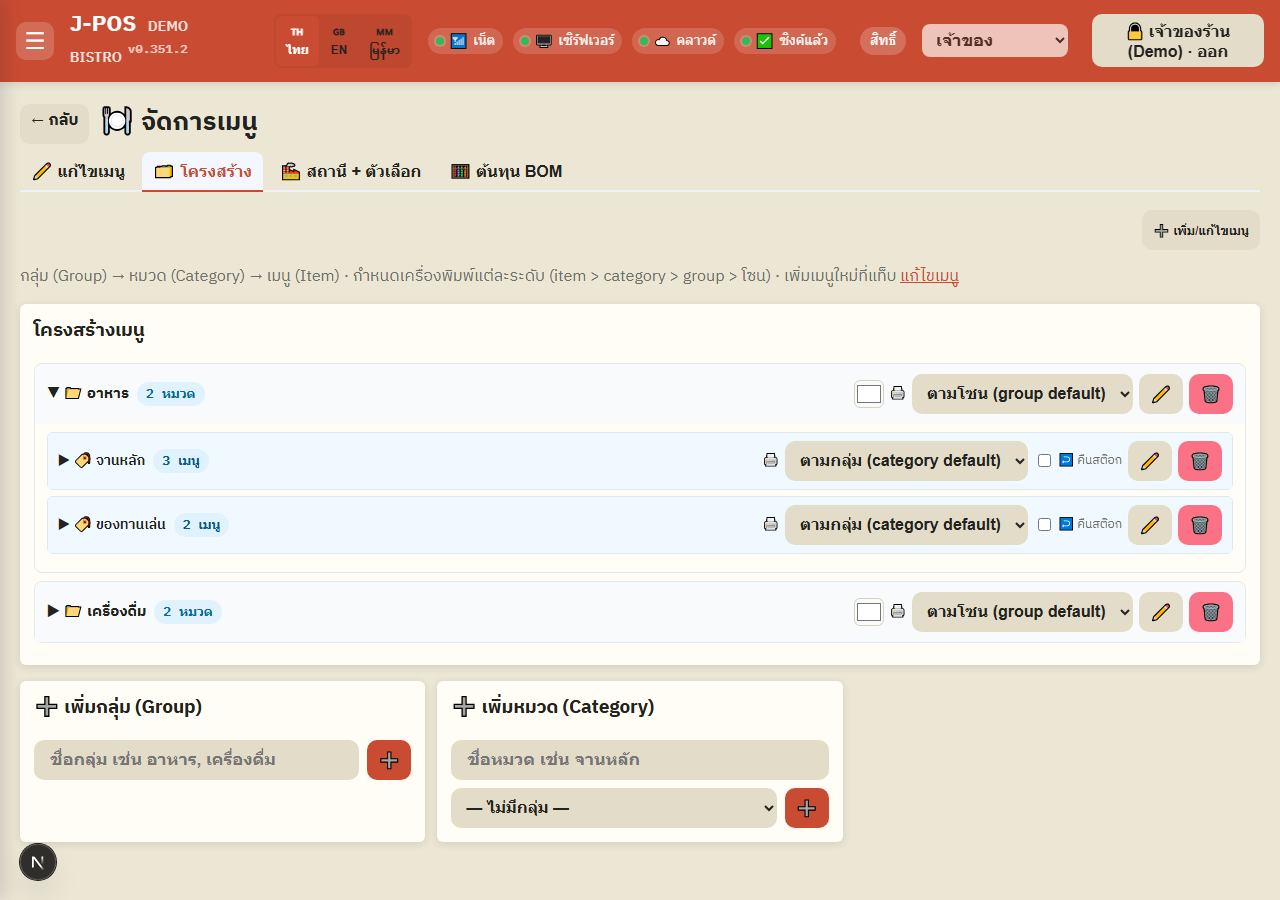
Task: Switch to the แก้ไขเมนู tab
Action: point(79,171)
